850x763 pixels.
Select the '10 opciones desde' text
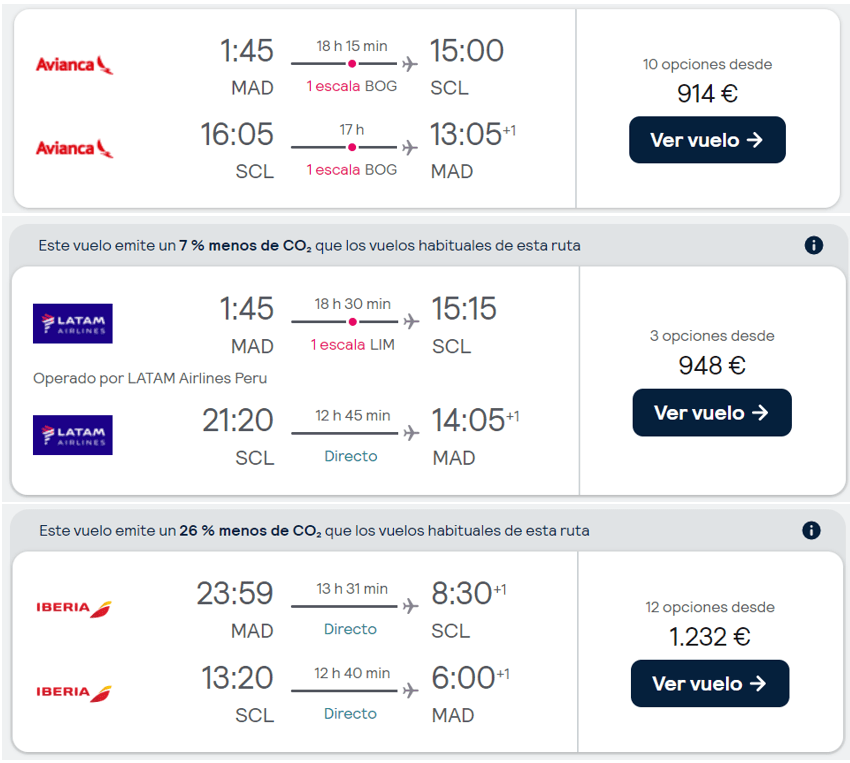(x=707, y=64)
